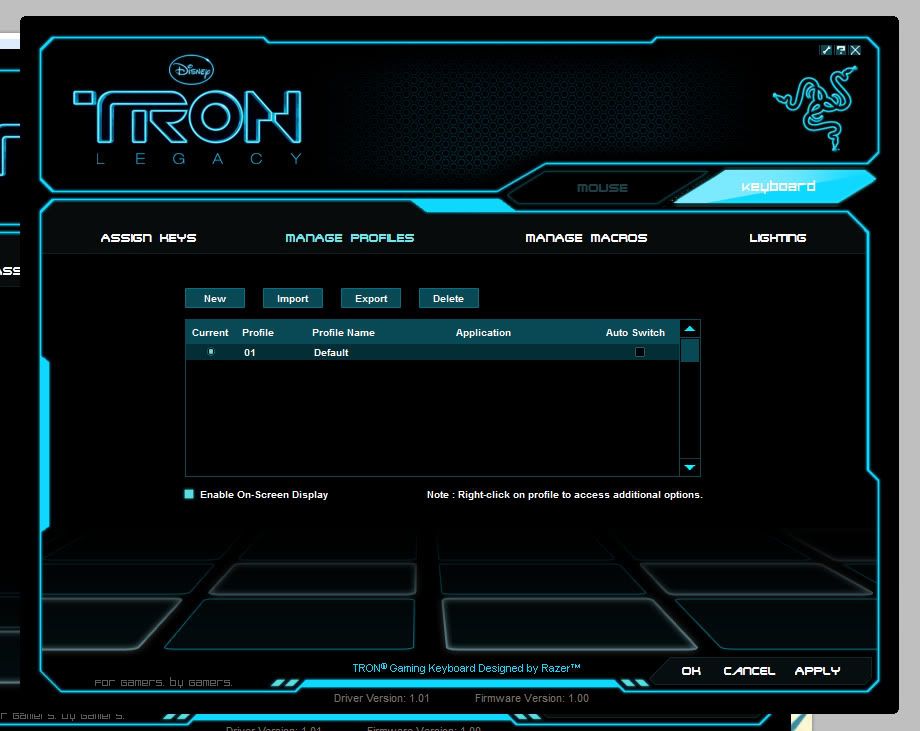Close the configurator with the X icon
The height and width of the screenshot is (731, 920).
pyautogui.click(x=855, y=50)
